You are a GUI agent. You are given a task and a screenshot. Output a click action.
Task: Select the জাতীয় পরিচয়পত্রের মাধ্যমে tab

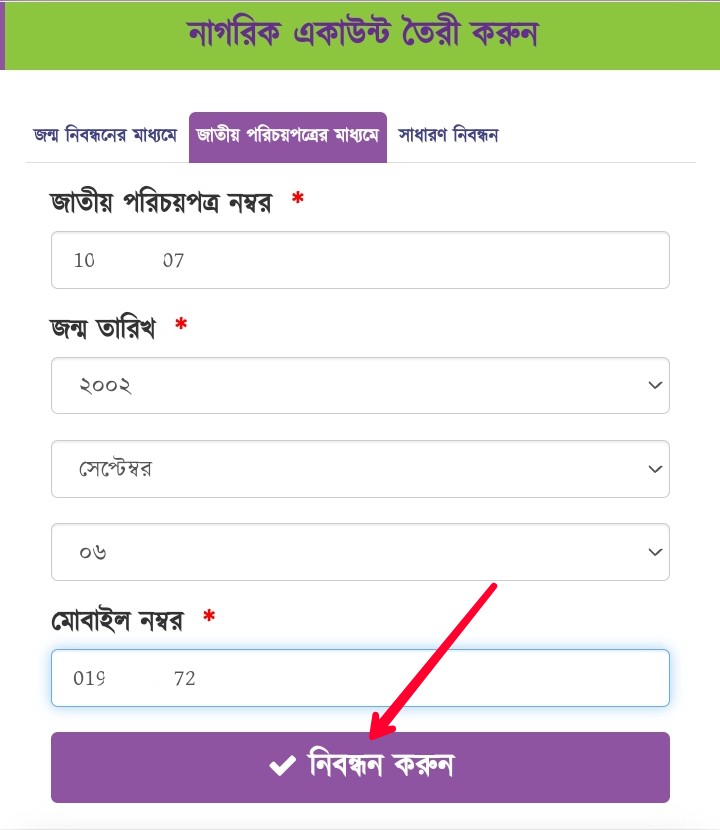[288, 136]
